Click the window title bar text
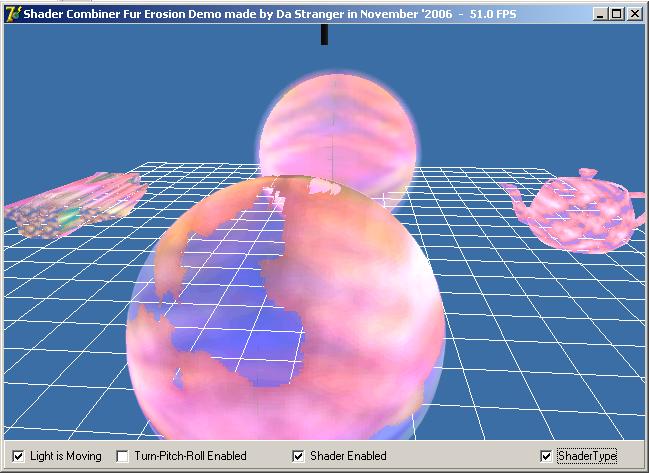 point(269,14)
